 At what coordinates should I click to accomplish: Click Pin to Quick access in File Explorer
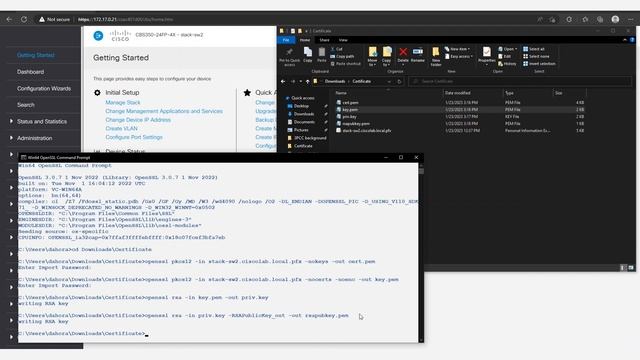[x=289, y=57]
